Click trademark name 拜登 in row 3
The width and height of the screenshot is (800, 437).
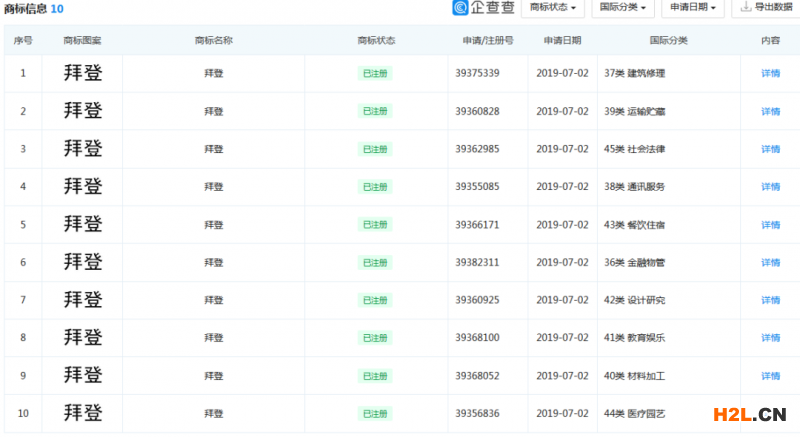(x=214, y=149)
